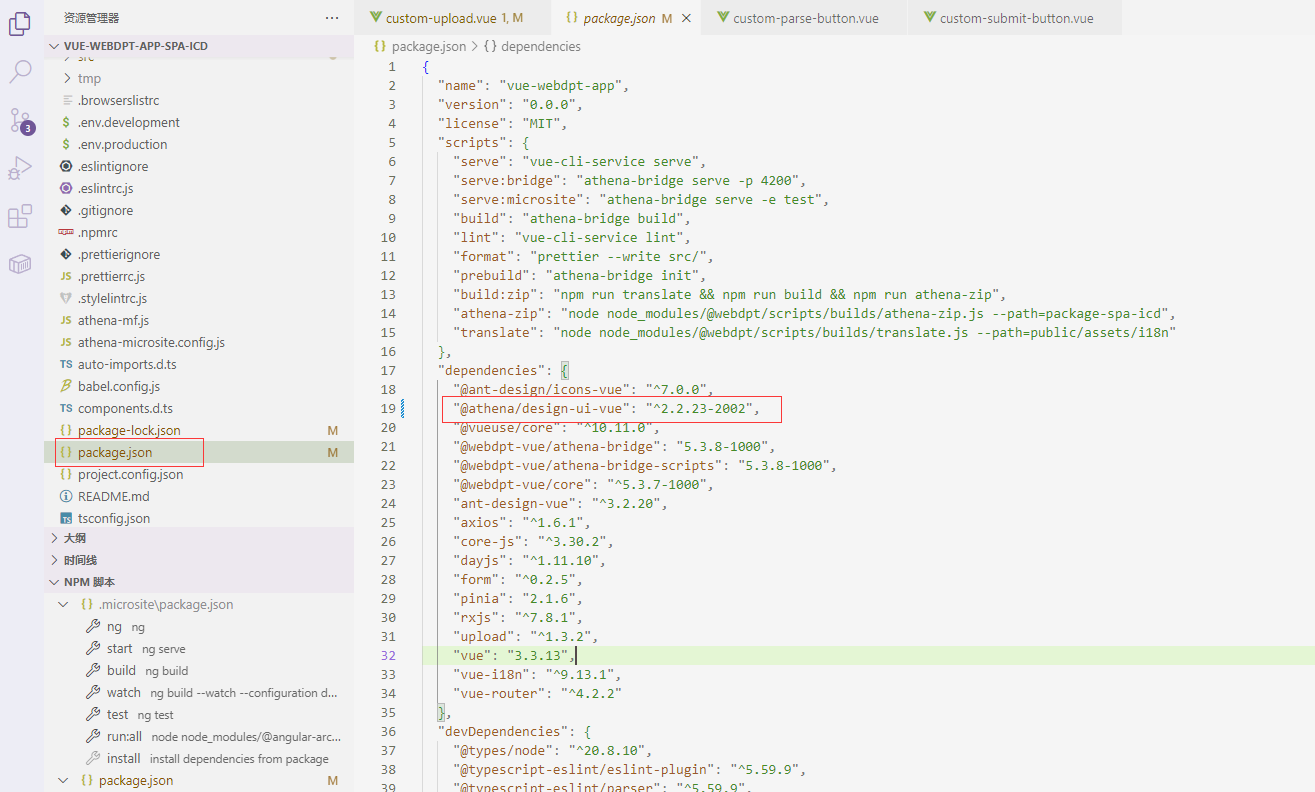Open .env.development file
1315x792 pixels.
(x=129, y=123)
